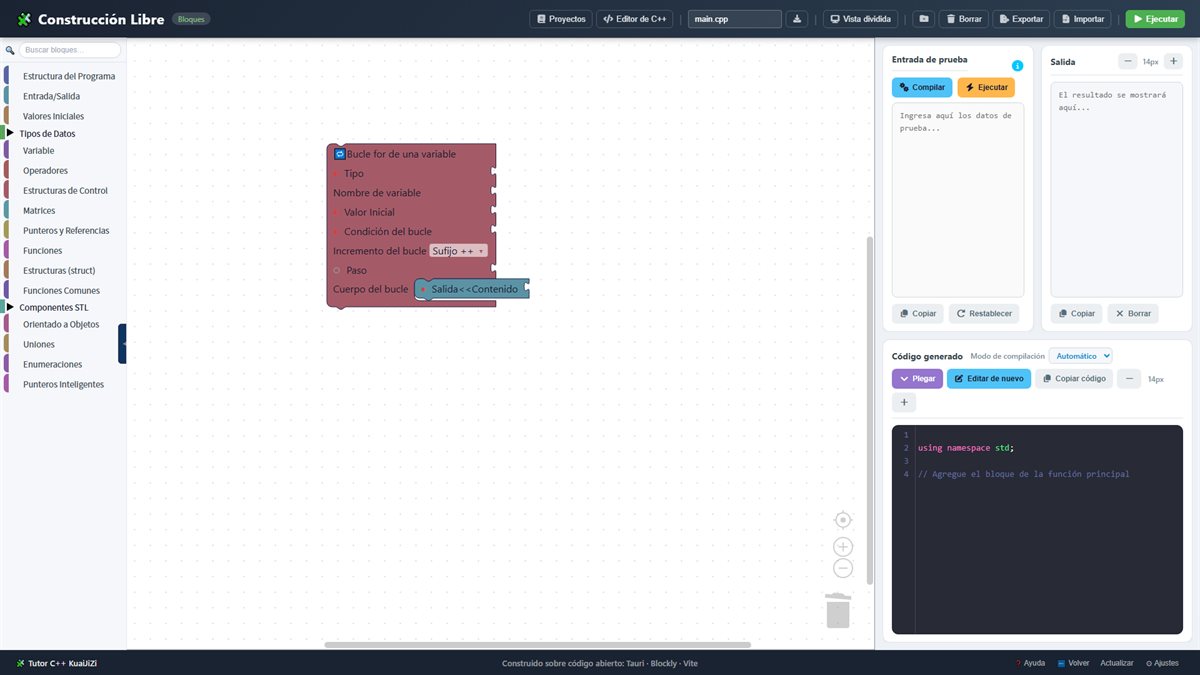Toggle Plegar to fold generated code
Image resolution: width=1200 pixels, height=675 pixels.
point(917,379)
